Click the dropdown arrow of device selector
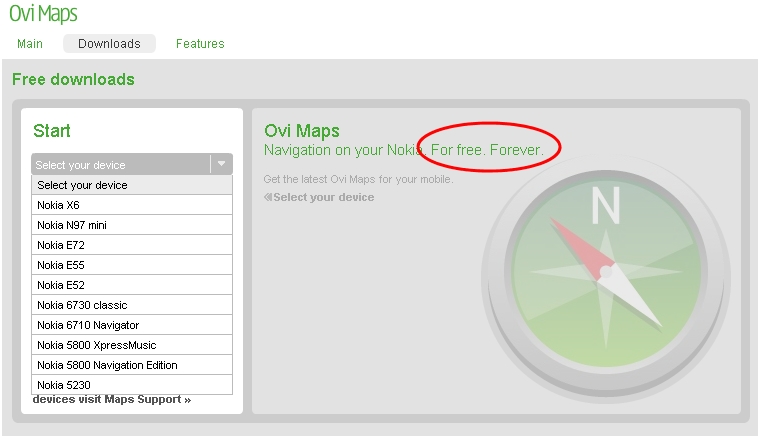The width and height of the screenshot is (761, 436). [x=221, y=164]
